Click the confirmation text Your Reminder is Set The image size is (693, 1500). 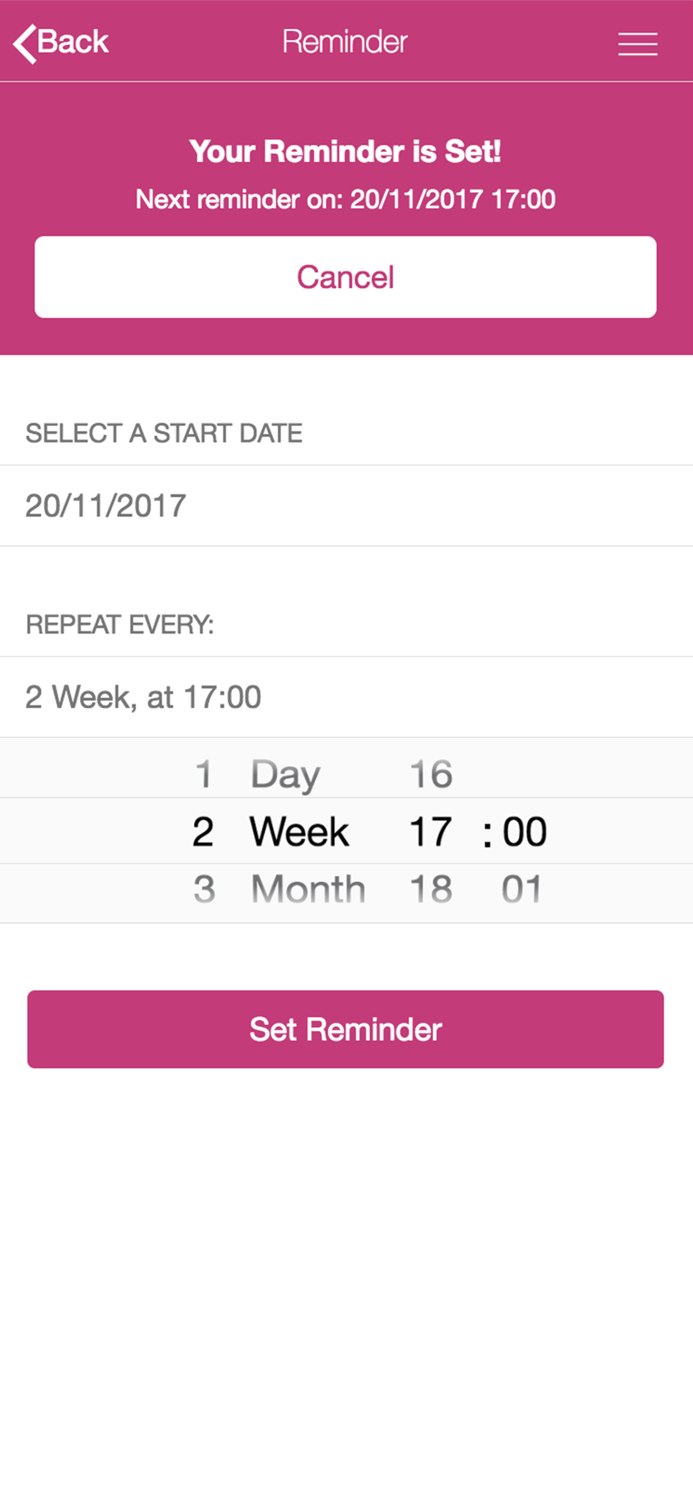pos(345,151)
